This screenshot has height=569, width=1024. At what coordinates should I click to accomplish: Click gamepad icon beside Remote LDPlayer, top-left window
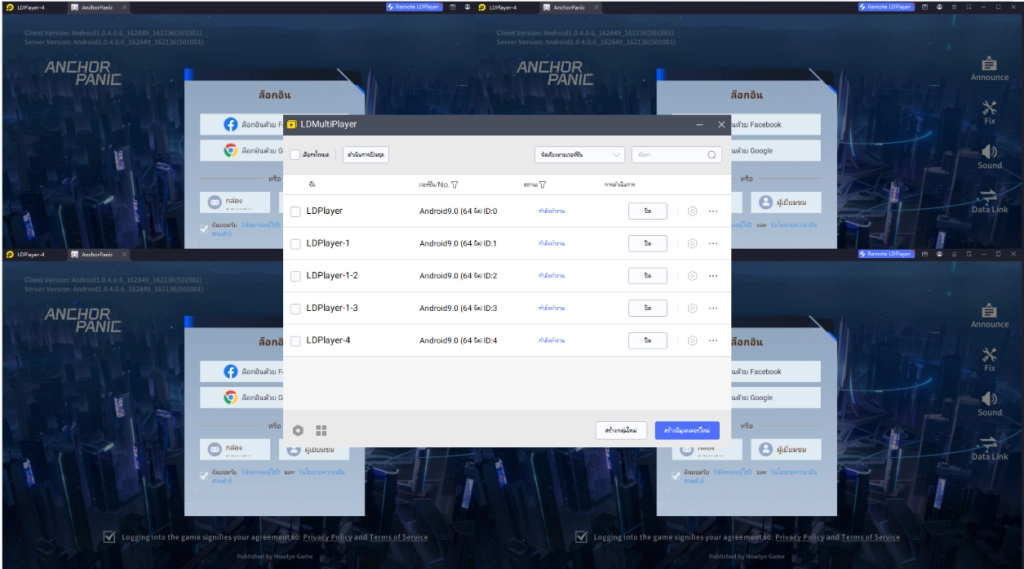(453, 7)
